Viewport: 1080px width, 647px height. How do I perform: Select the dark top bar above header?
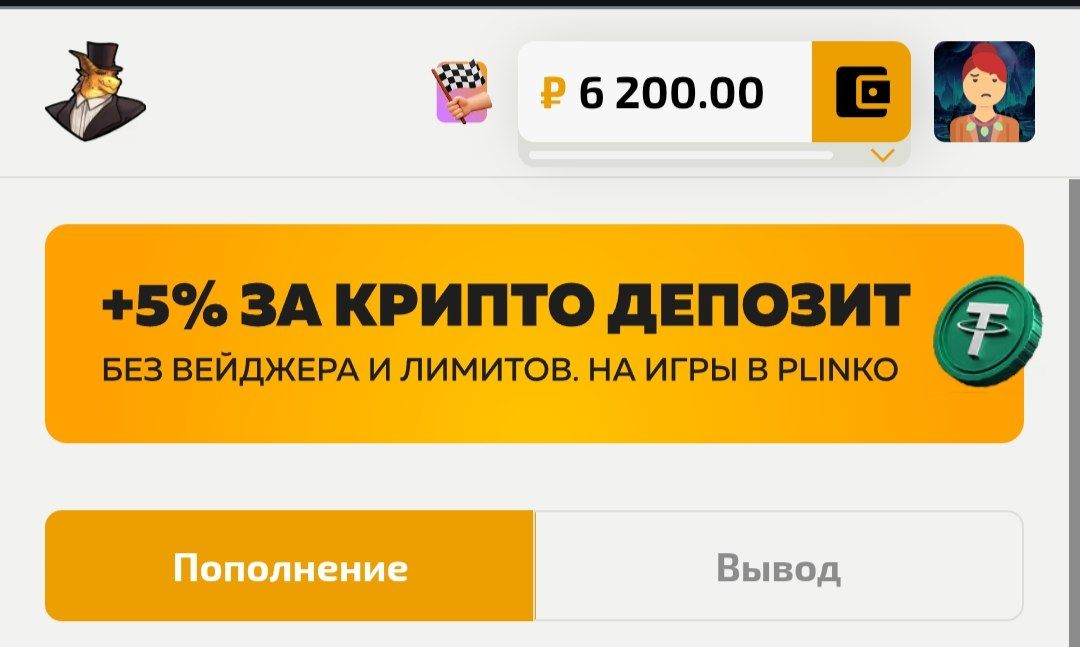540,3
